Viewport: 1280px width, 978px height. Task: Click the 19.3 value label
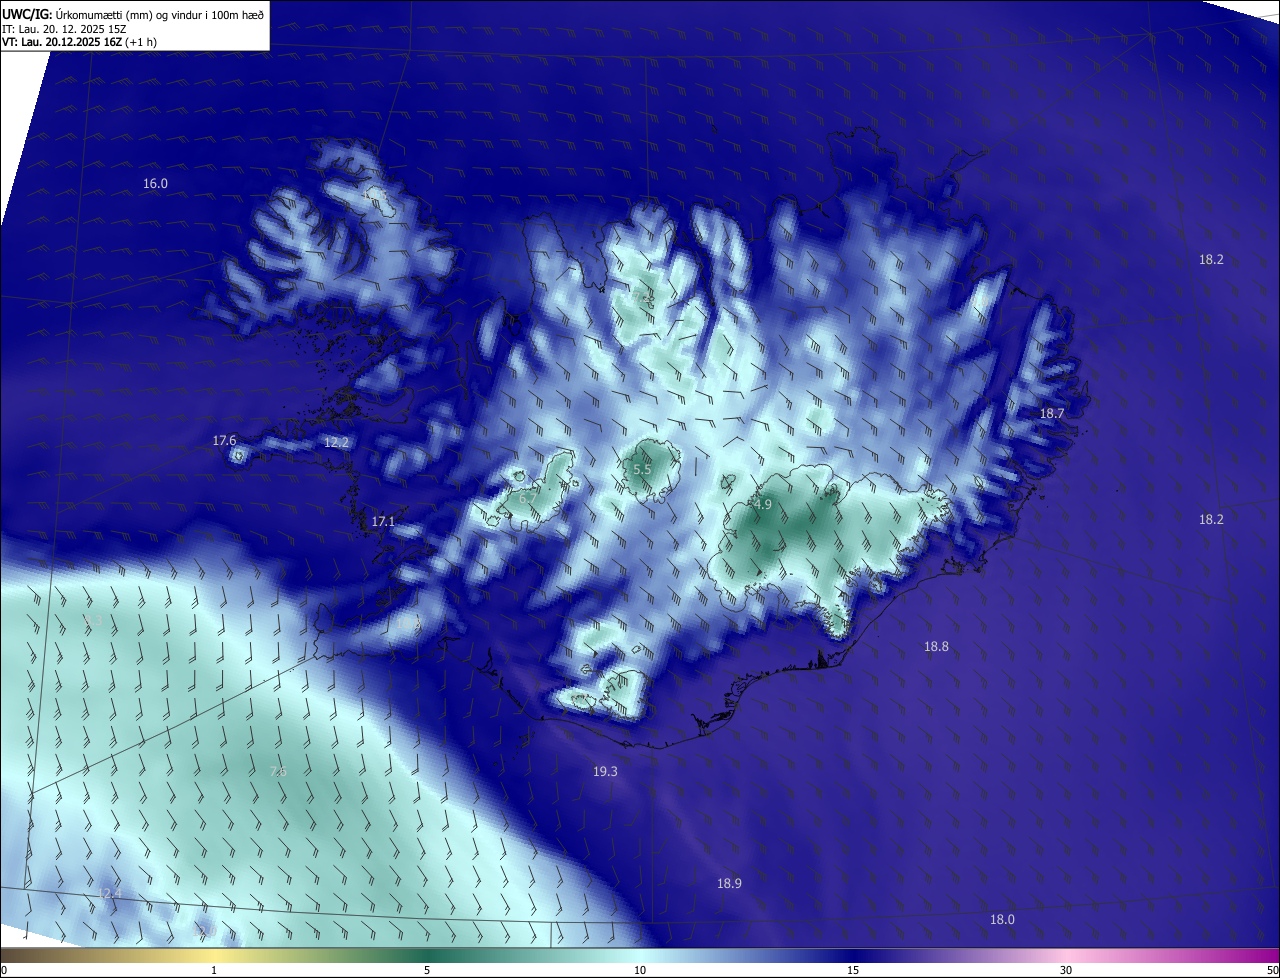tap(605, 772)
